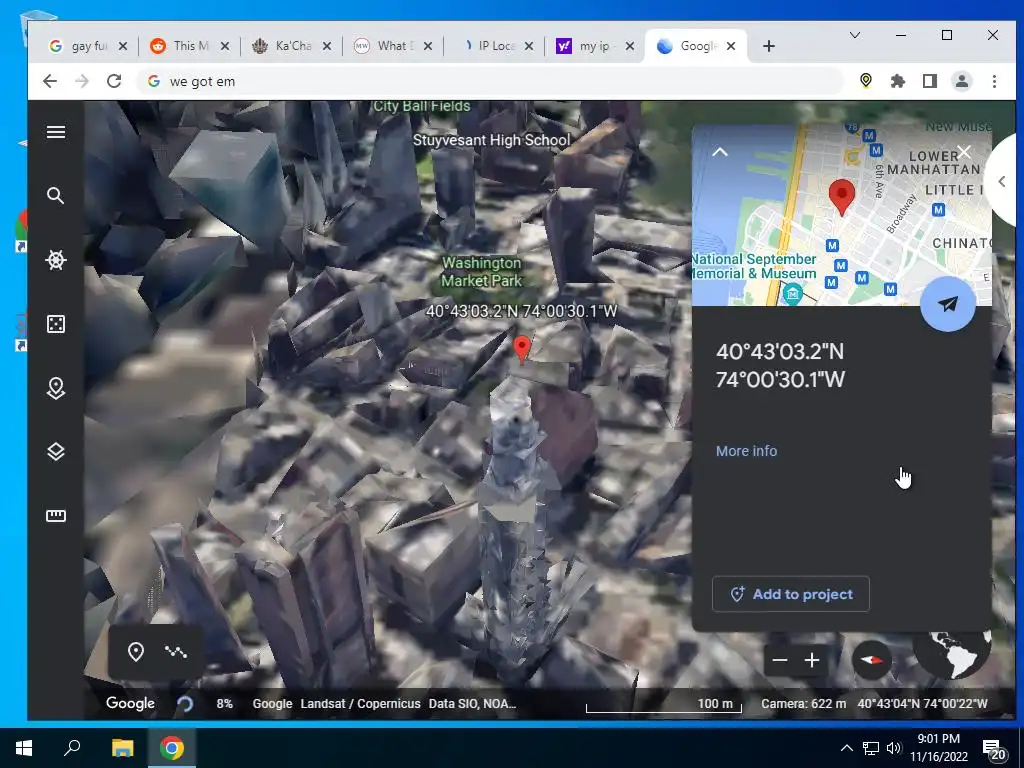This screenshot has height=768, width=1024.
Task: Click the 8% loading indicator
Action: [x=225, y=704]
